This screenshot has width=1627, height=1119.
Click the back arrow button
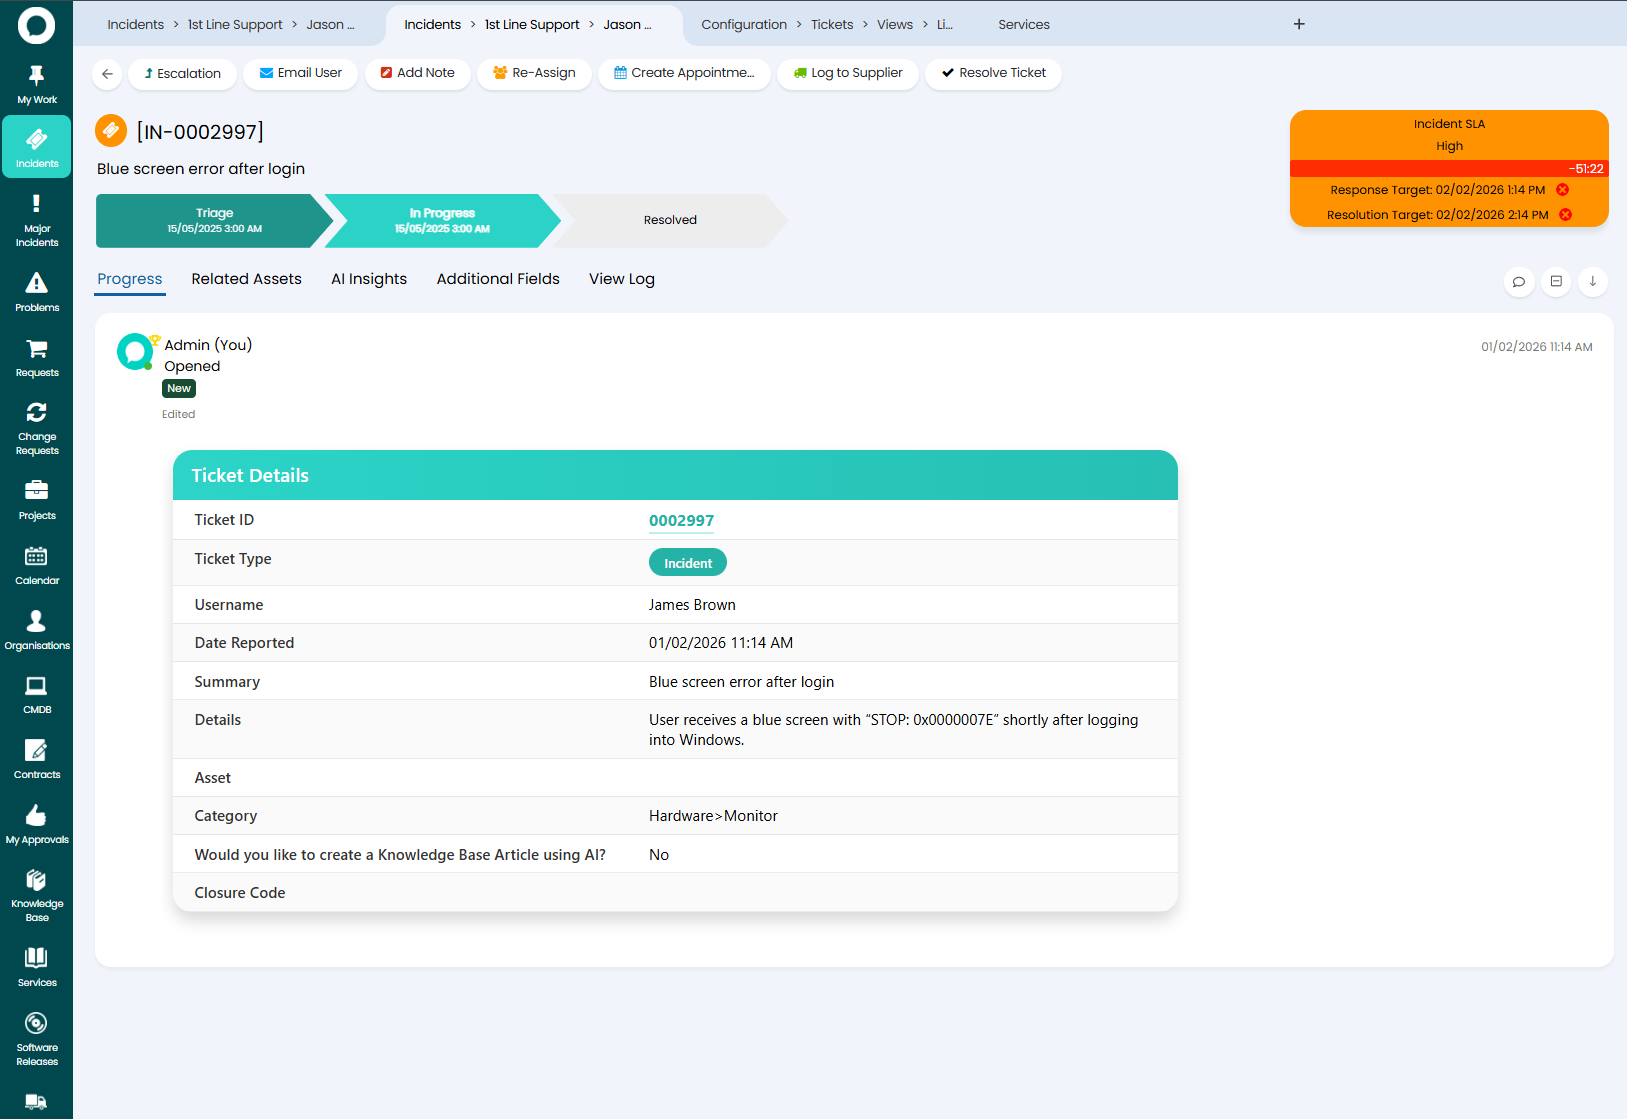coord(108,74)
